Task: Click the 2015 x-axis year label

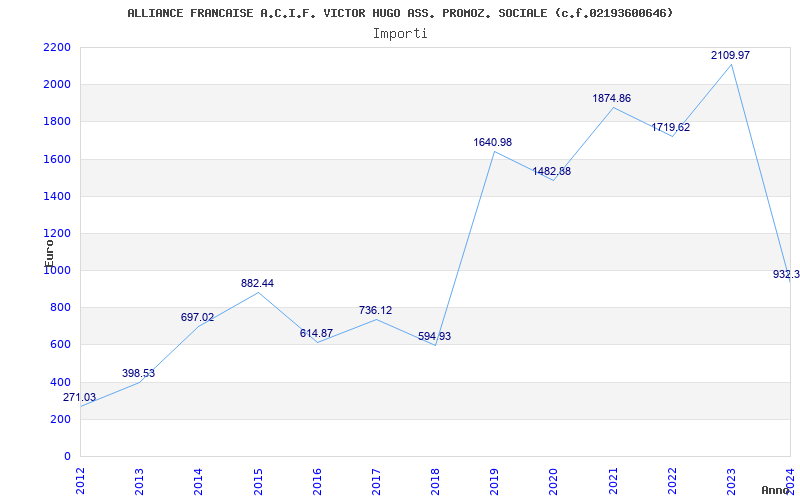Action: click(x=258, y=481)
